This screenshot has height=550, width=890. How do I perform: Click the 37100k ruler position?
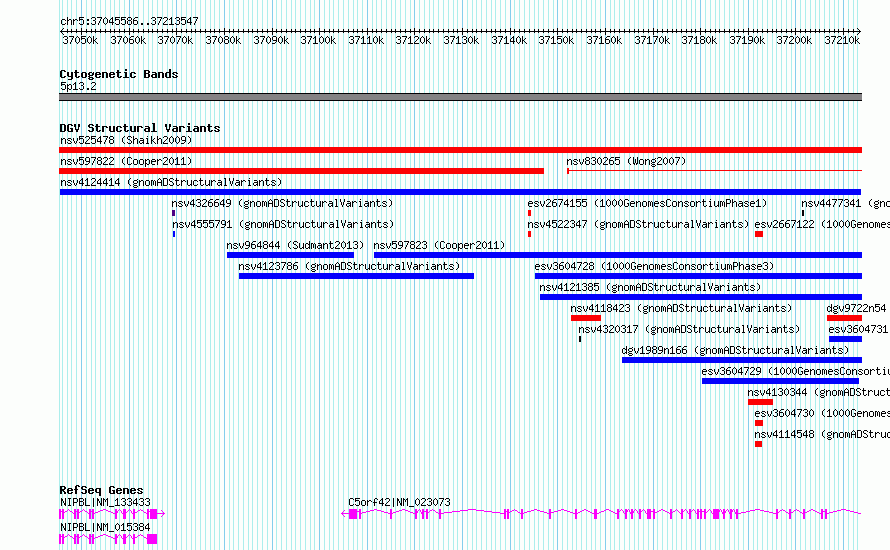click(x=318, y=40)
